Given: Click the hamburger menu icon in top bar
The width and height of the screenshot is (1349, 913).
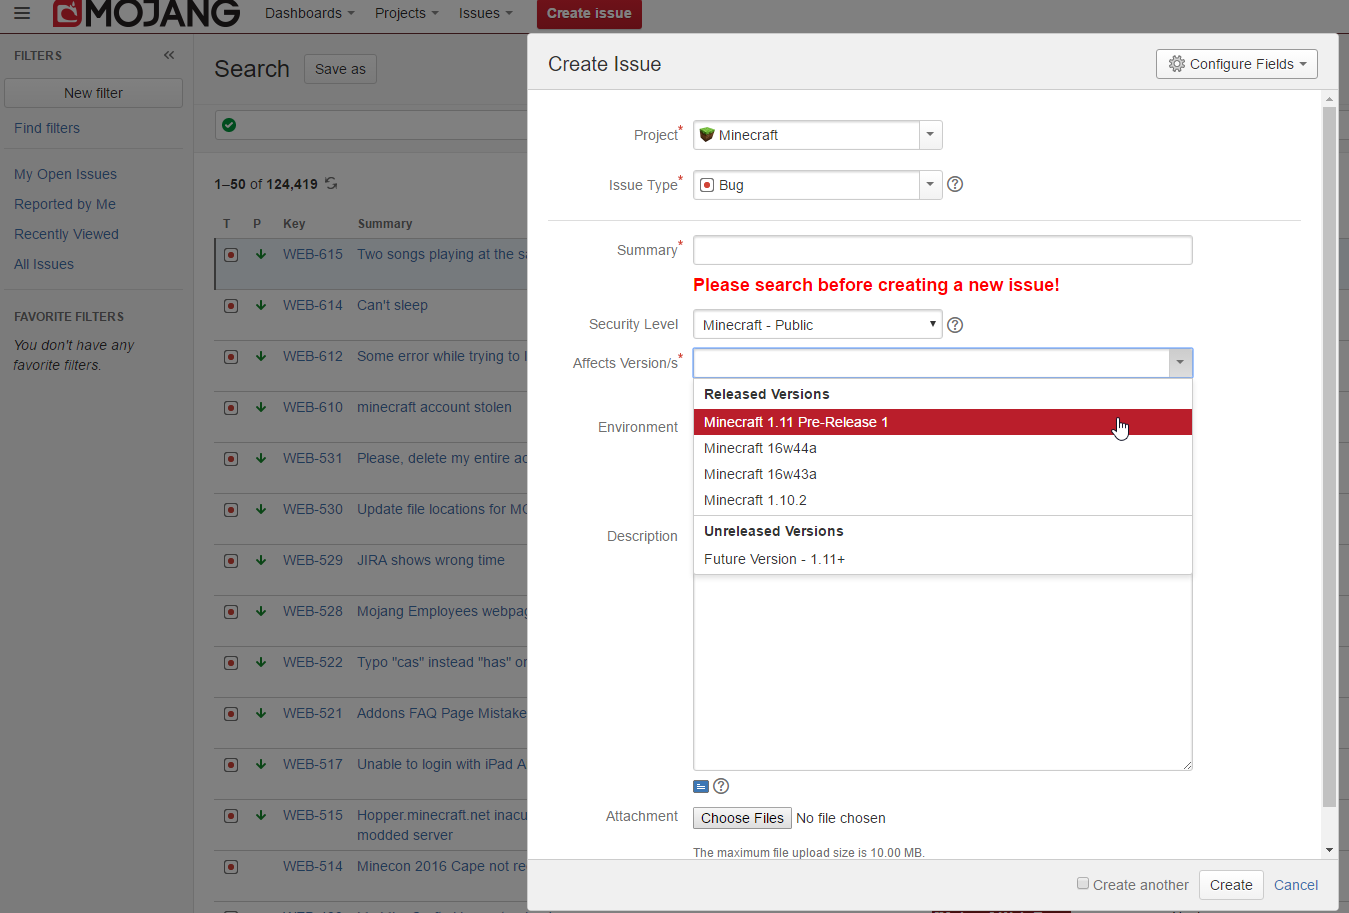Looking at the screenshot, I should pyautogui.click(x=22, y=13).
